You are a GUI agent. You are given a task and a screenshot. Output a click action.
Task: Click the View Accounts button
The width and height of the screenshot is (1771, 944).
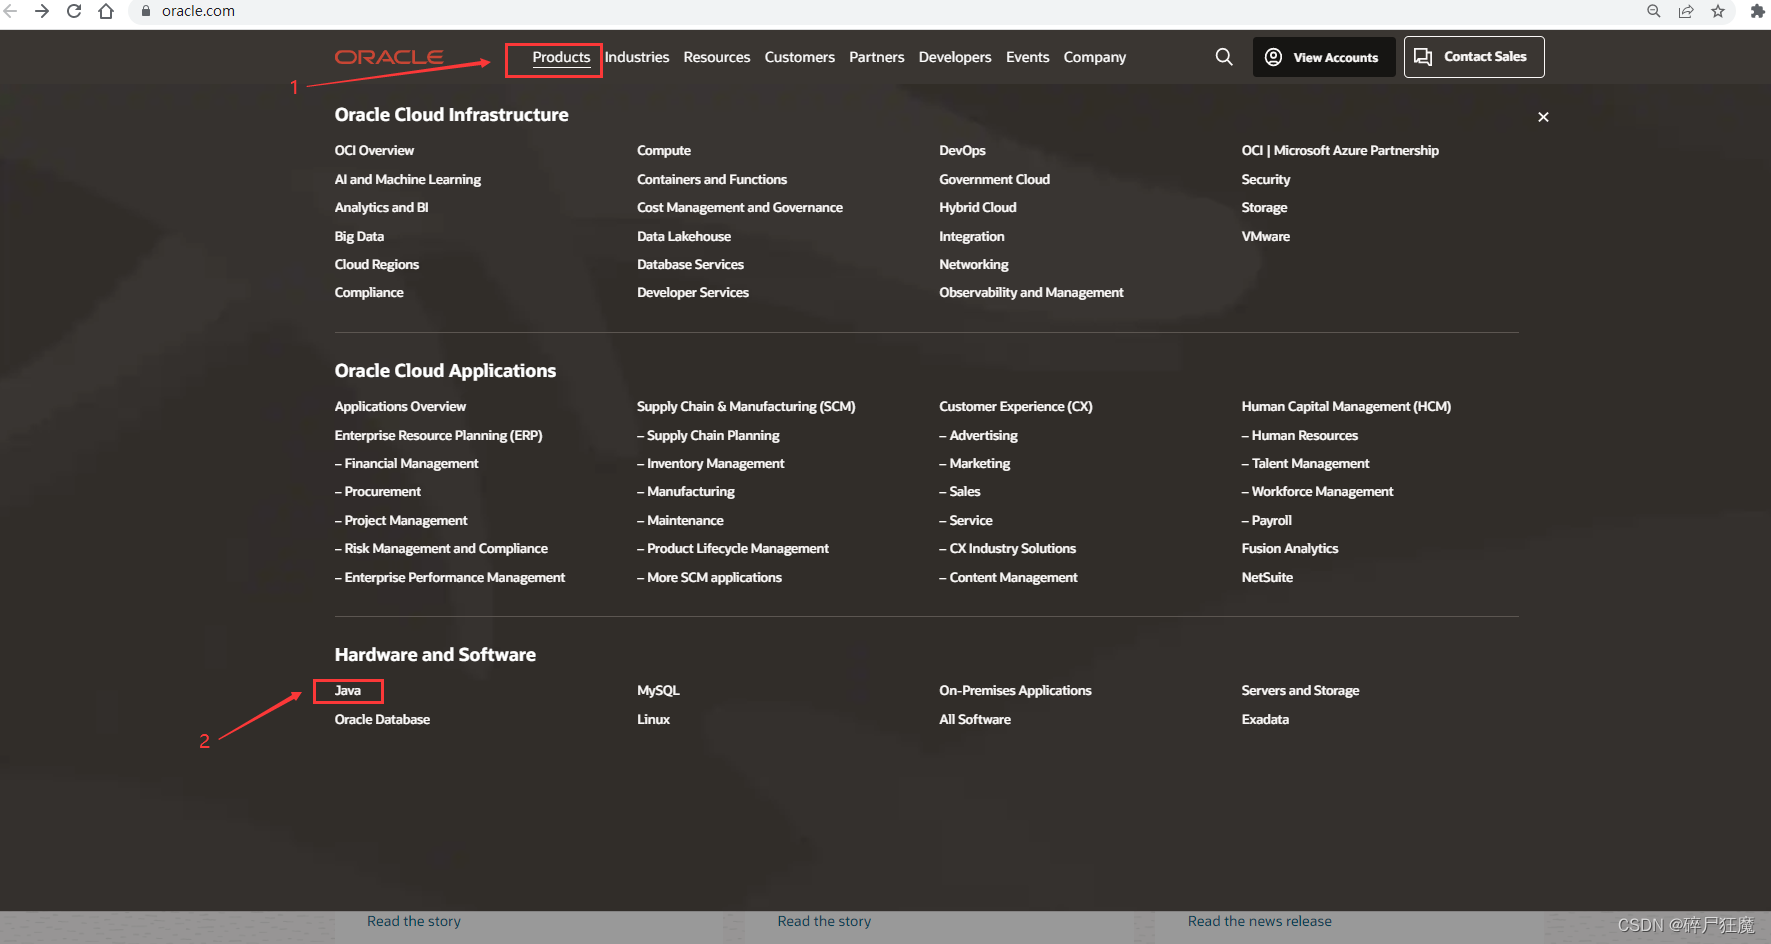click(1324, 57)
